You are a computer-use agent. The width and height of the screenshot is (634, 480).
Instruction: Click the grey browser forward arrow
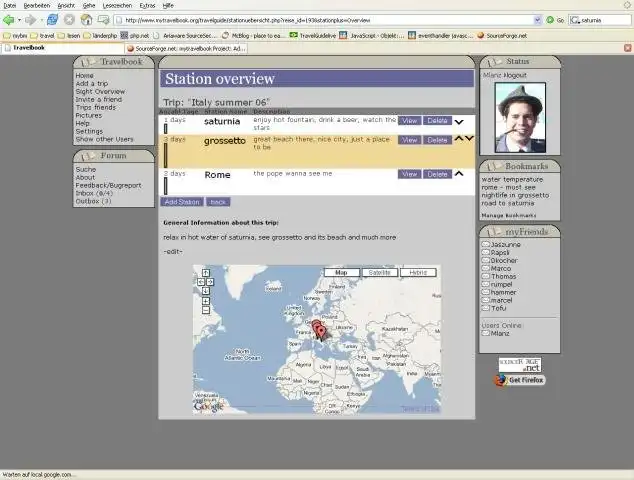pos(30,19)
